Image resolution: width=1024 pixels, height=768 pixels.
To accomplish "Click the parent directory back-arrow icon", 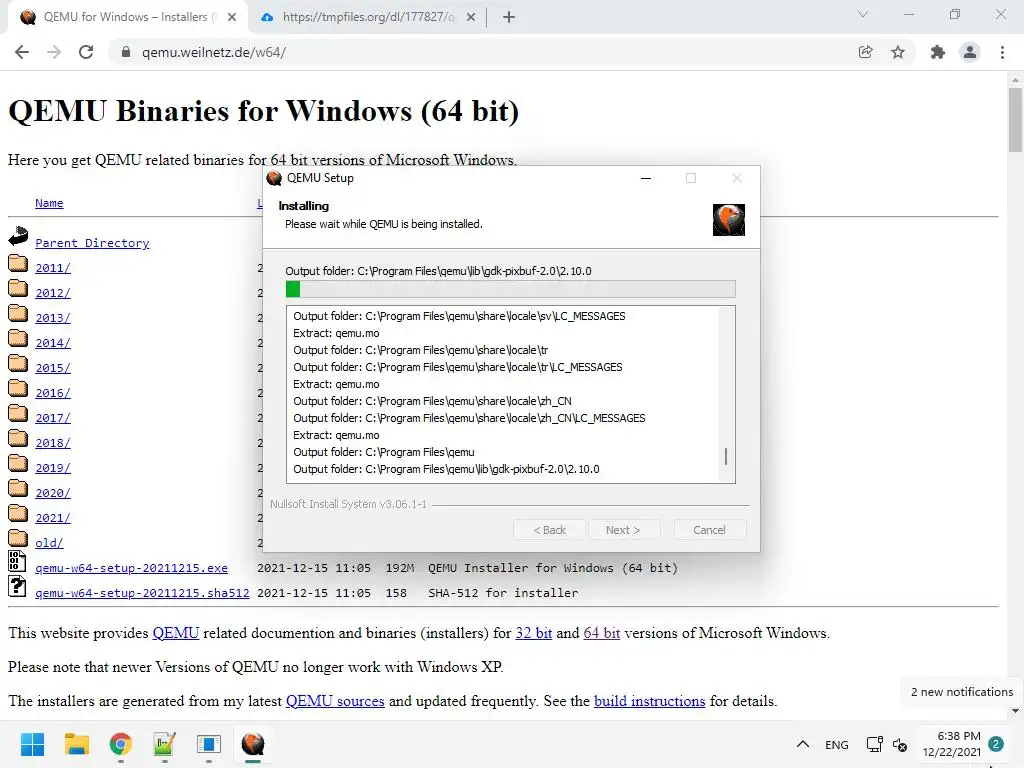I will coord(18,236).
